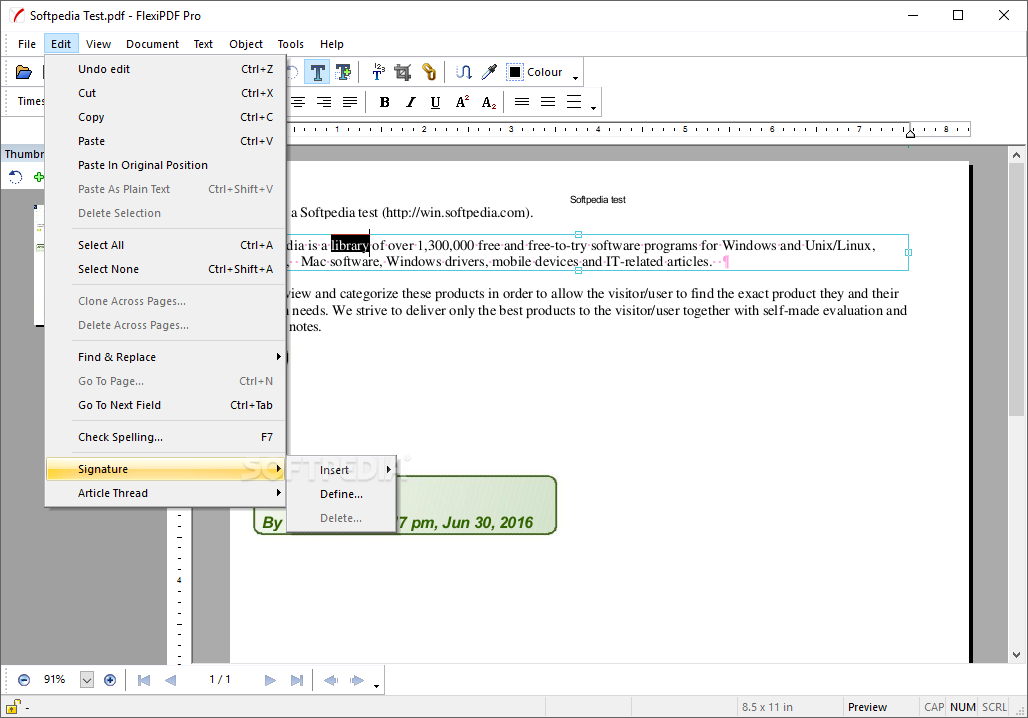Choose Go To Next Field
This screenshot has height=718, width=1028.
(x=165, y=405)
